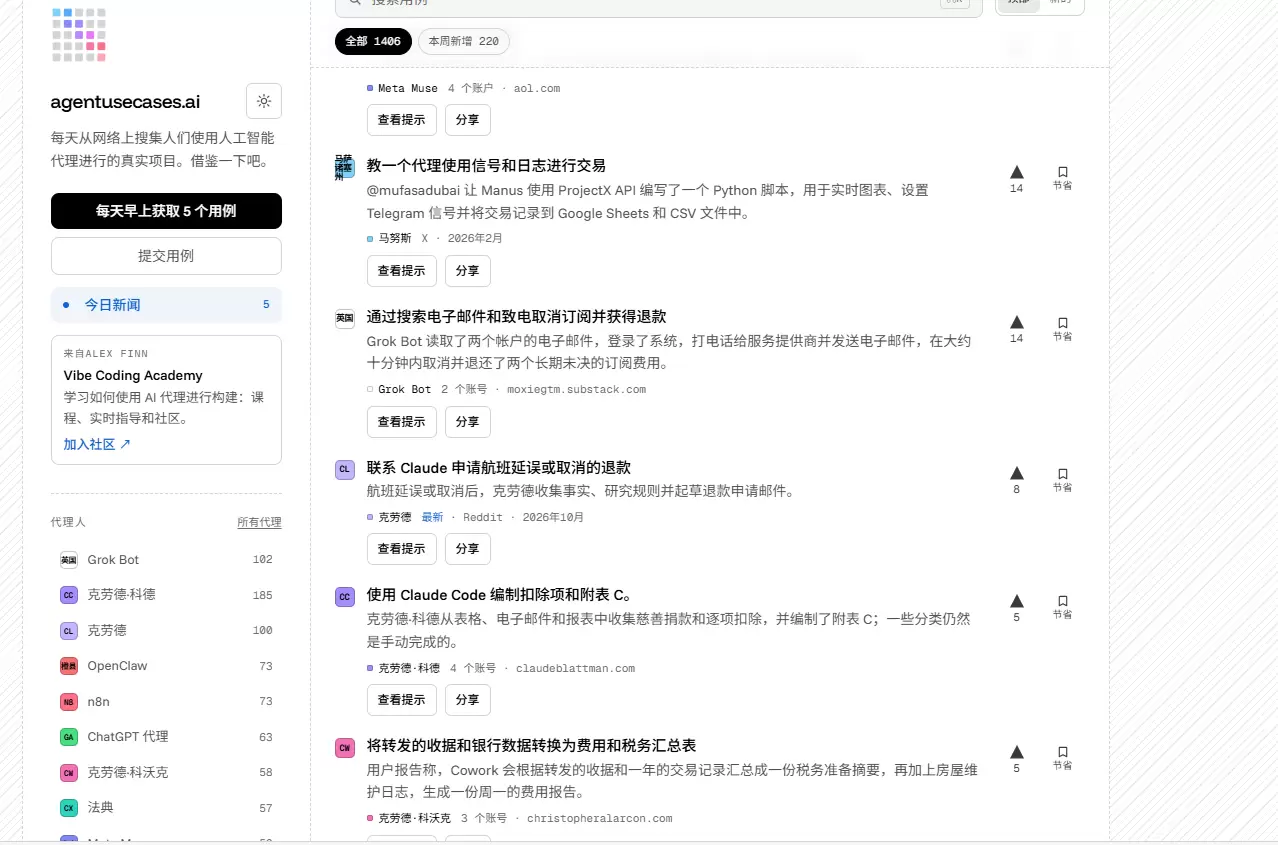1278x845 pixels.
Task: Click the OpenClaw avatar icon in sidebar
Action: [69, 666]
